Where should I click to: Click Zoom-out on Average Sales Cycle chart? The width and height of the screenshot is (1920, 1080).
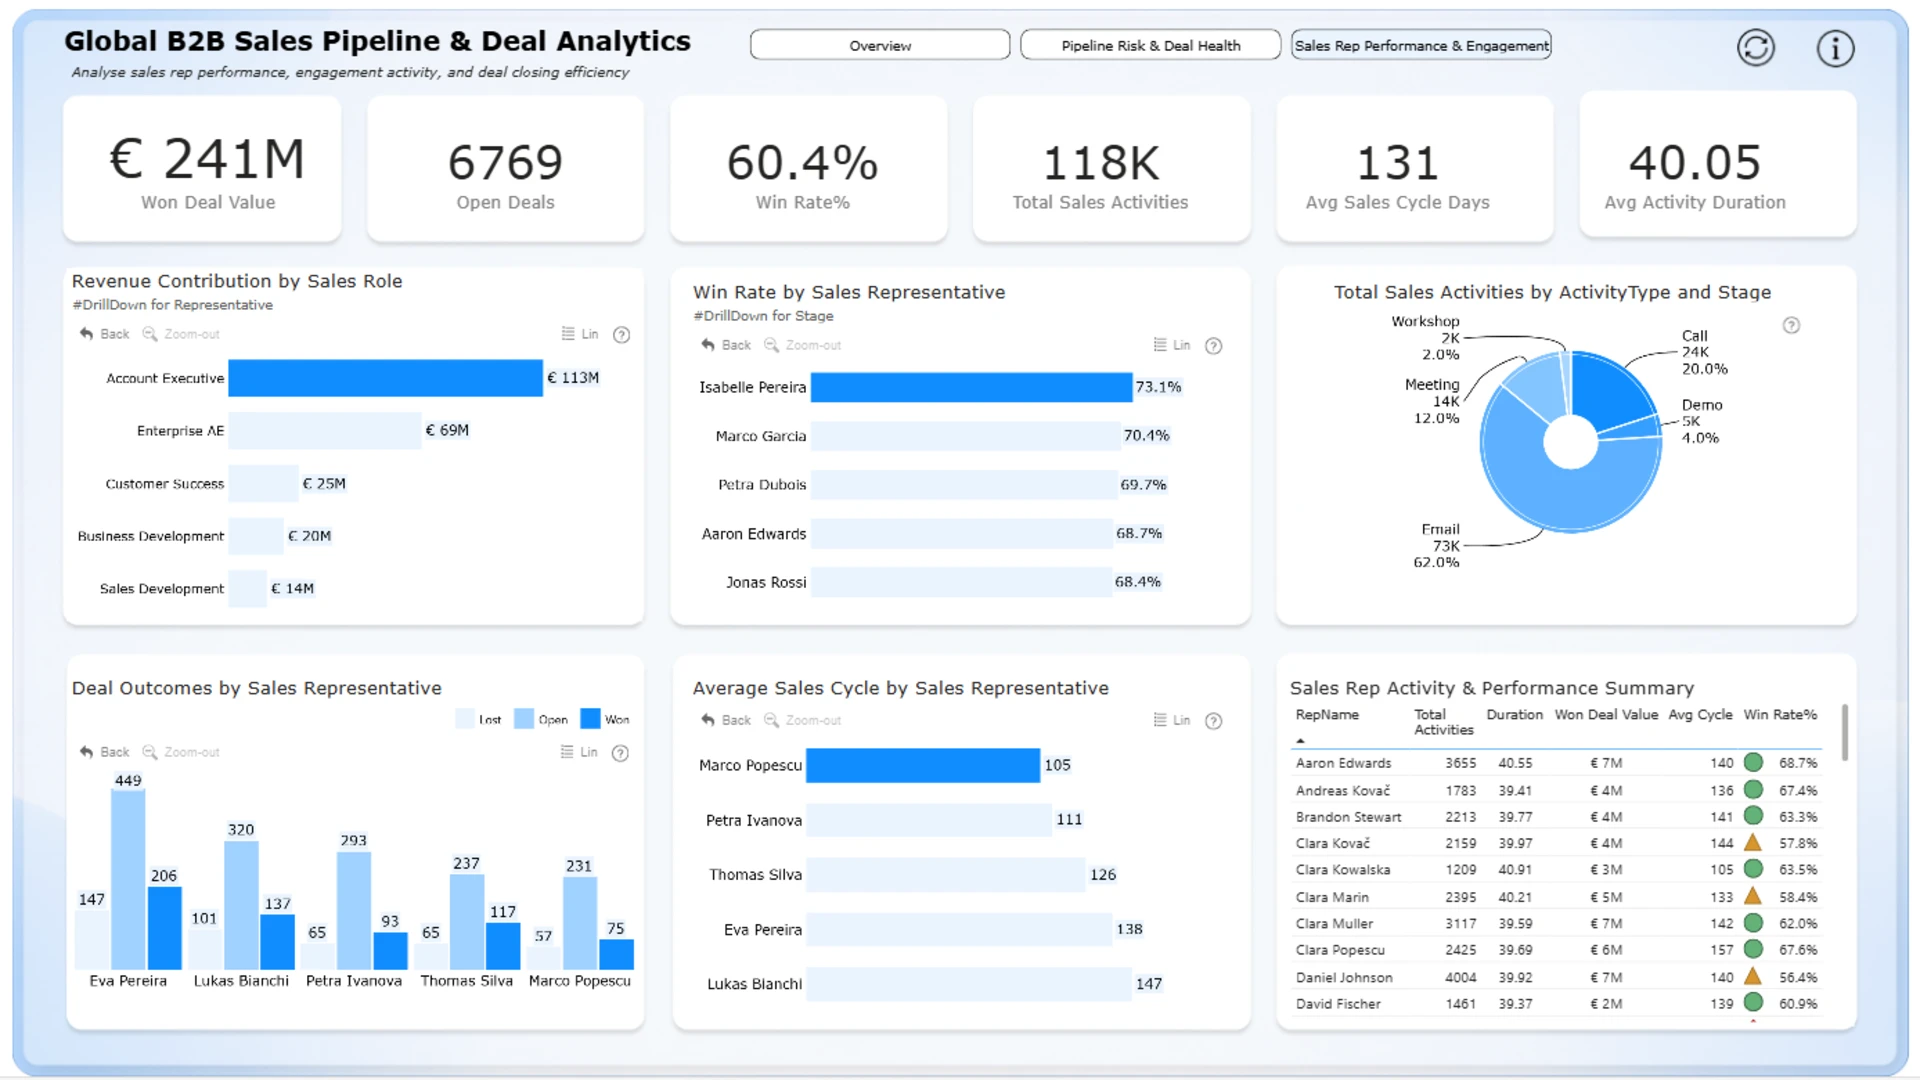803,720
